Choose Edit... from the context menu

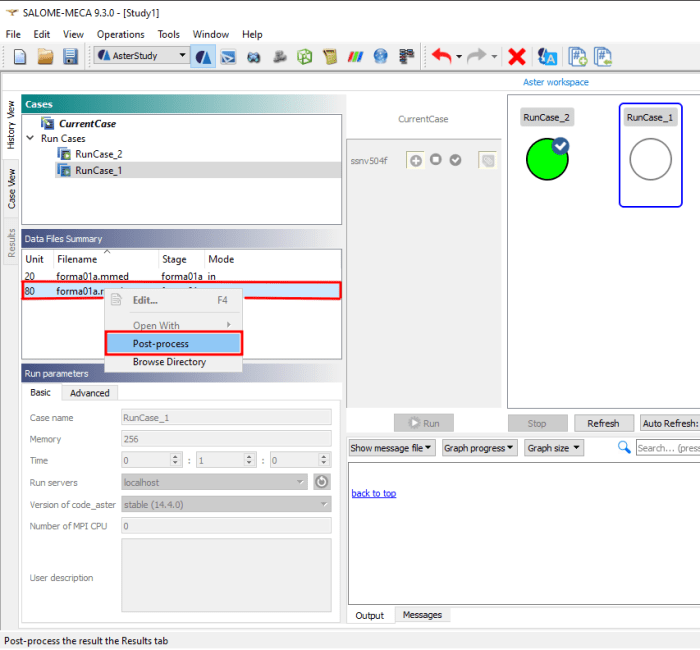[x=174, y=300]
